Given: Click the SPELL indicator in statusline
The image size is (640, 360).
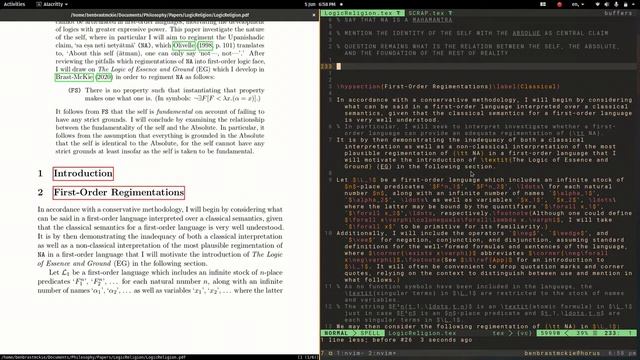Looking at the screenshot, I should coord(370,333).
